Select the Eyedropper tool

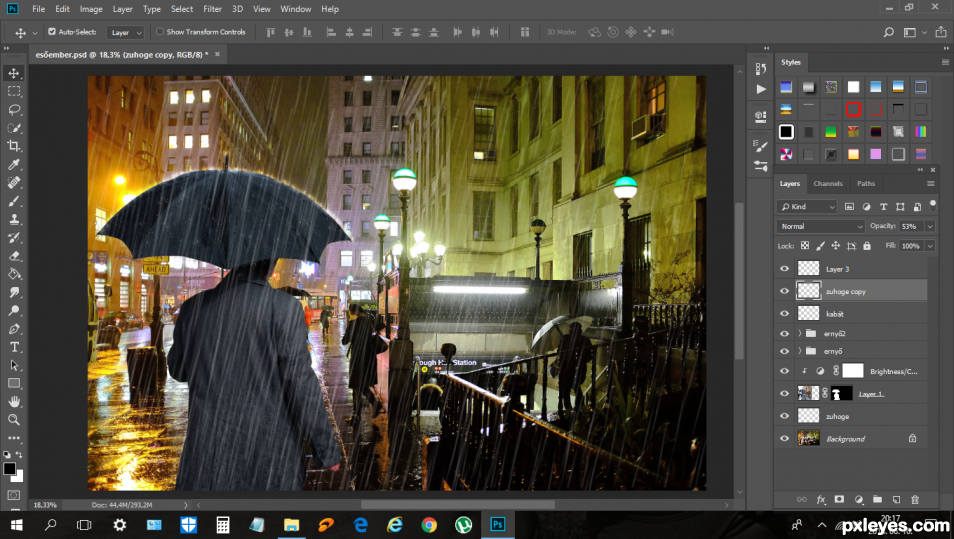14,164
